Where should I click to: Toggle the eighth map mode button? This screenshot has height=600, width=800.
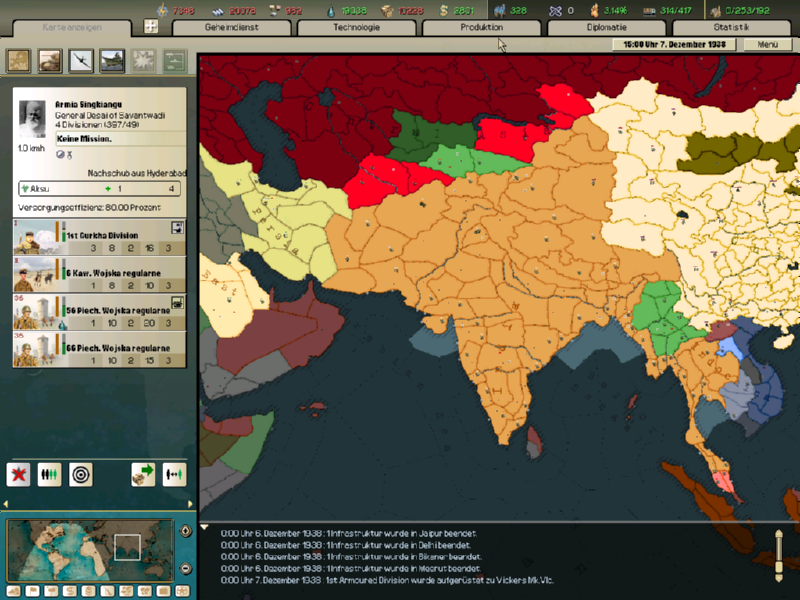click(x=145, y=591)
